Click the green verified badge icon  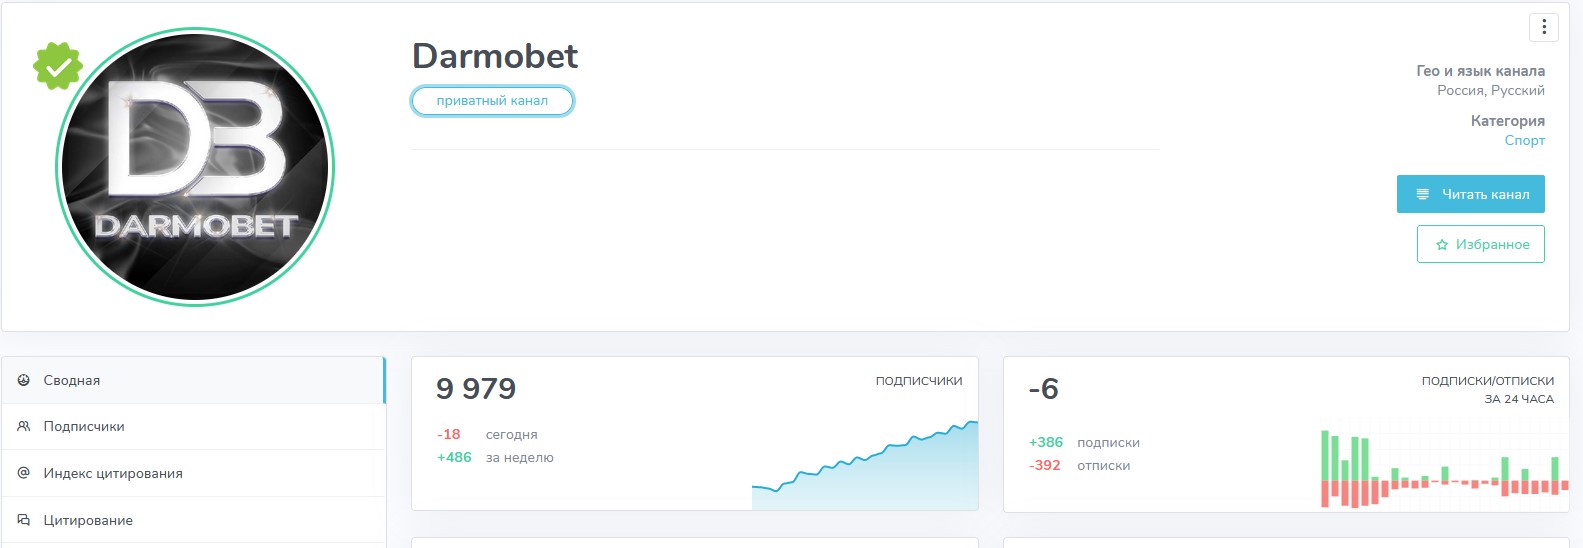coord(58,66)
